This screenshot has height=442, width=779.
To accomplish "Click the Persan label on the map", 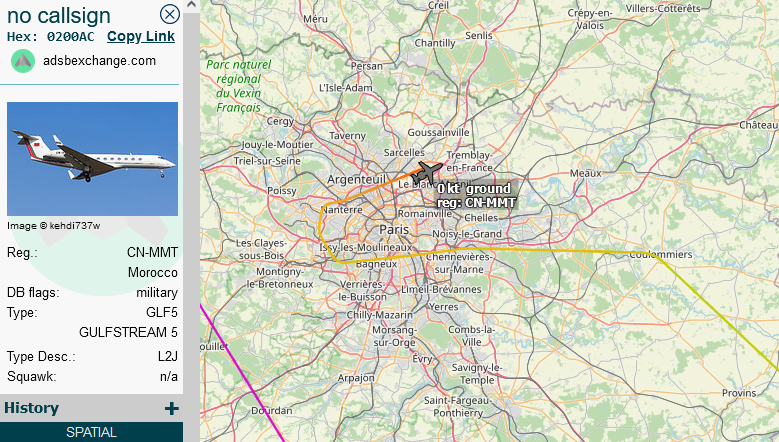I will 367,66.
